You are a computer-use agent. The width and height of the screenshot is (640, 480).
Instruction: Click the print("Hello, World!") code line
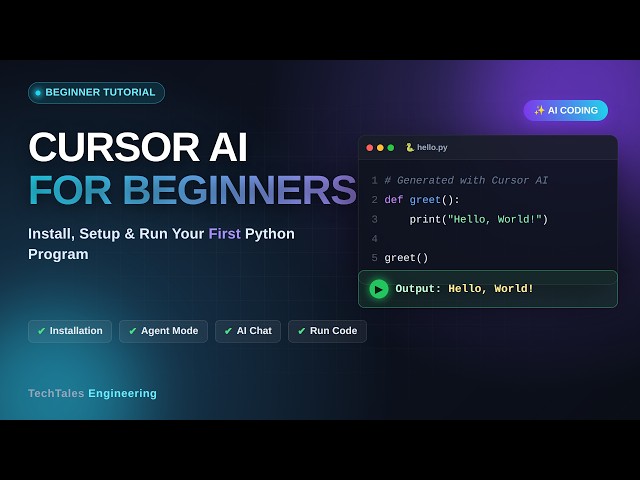479,220
